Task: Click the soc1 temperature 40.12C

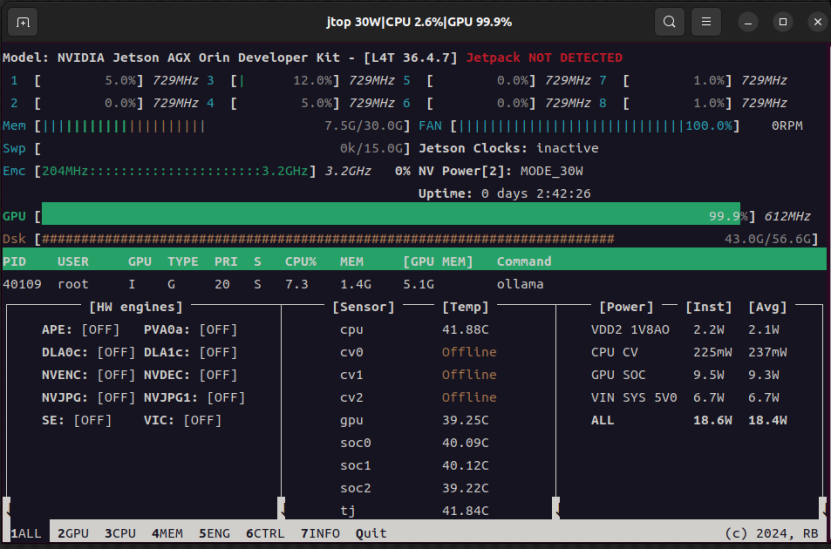Action: (x=465, y=465)
